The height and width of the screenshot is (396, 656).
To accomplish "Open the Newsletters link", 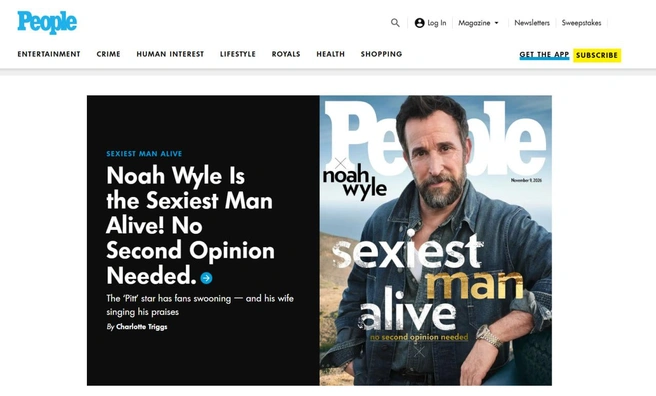I will coord(532,23).
